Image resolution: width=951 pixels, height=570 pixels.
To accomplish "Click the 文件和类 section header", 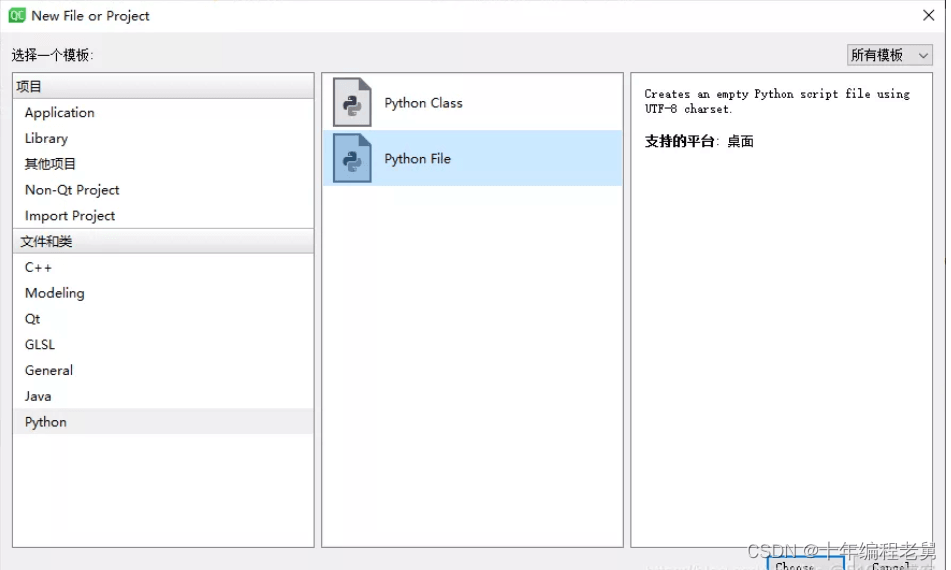I will coord(163,241).
